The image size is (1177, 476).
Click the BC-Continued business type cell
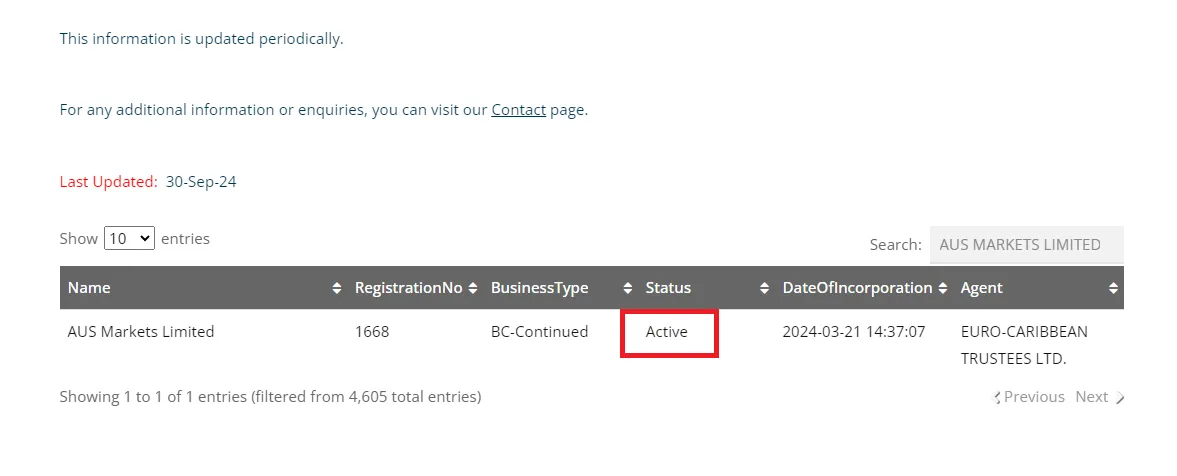point(539,332)
